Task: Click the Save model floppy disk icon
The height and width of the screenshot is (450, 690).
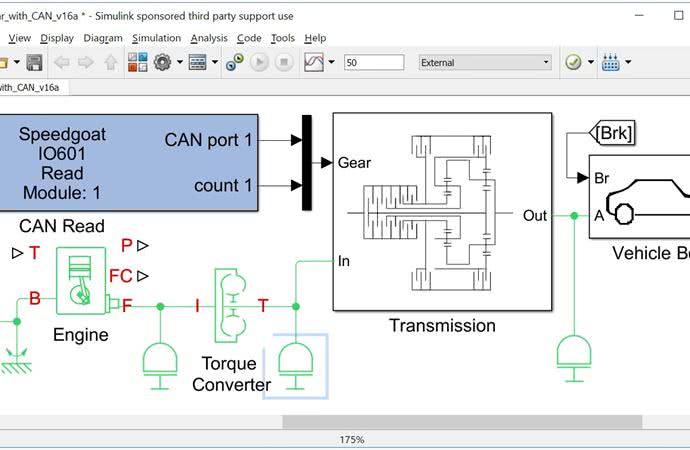Action: 34,62
